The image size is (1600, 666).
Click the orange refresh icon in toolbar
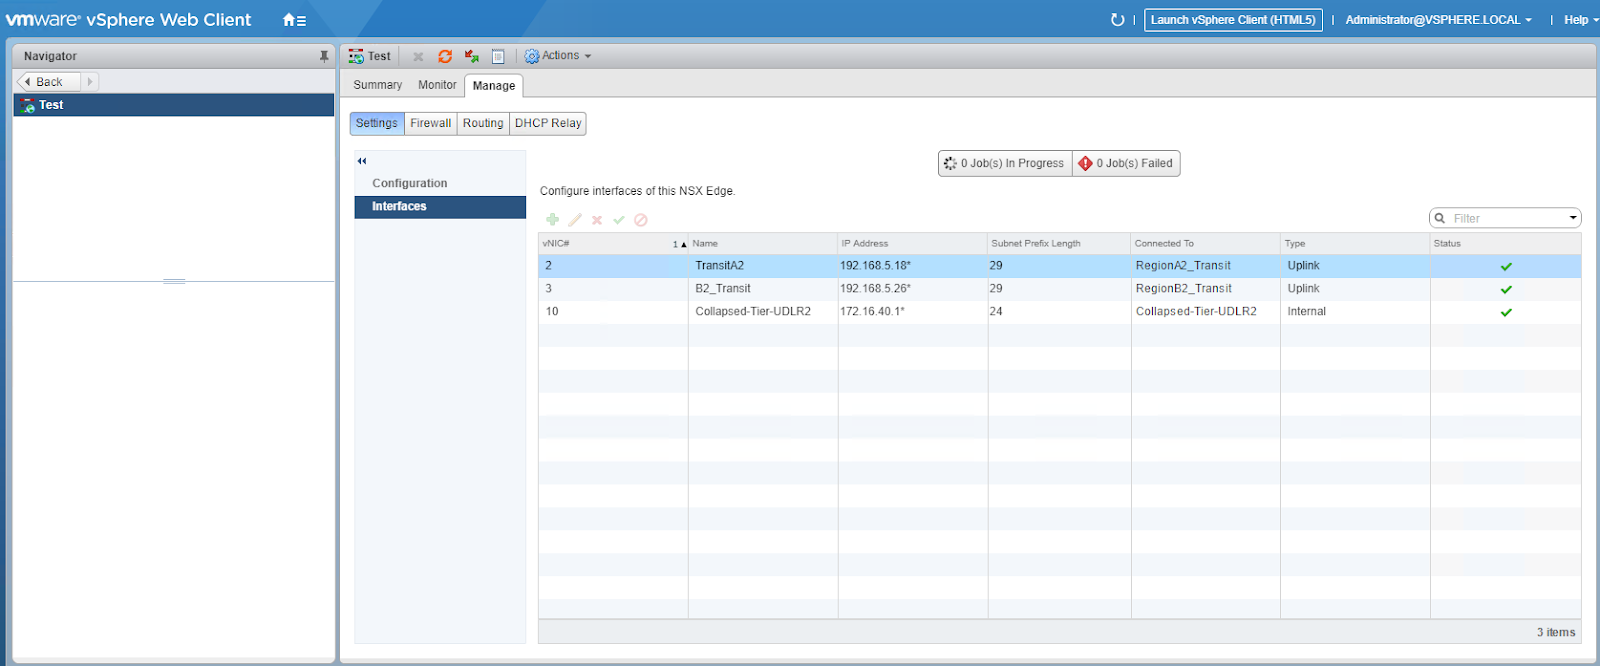445,57
